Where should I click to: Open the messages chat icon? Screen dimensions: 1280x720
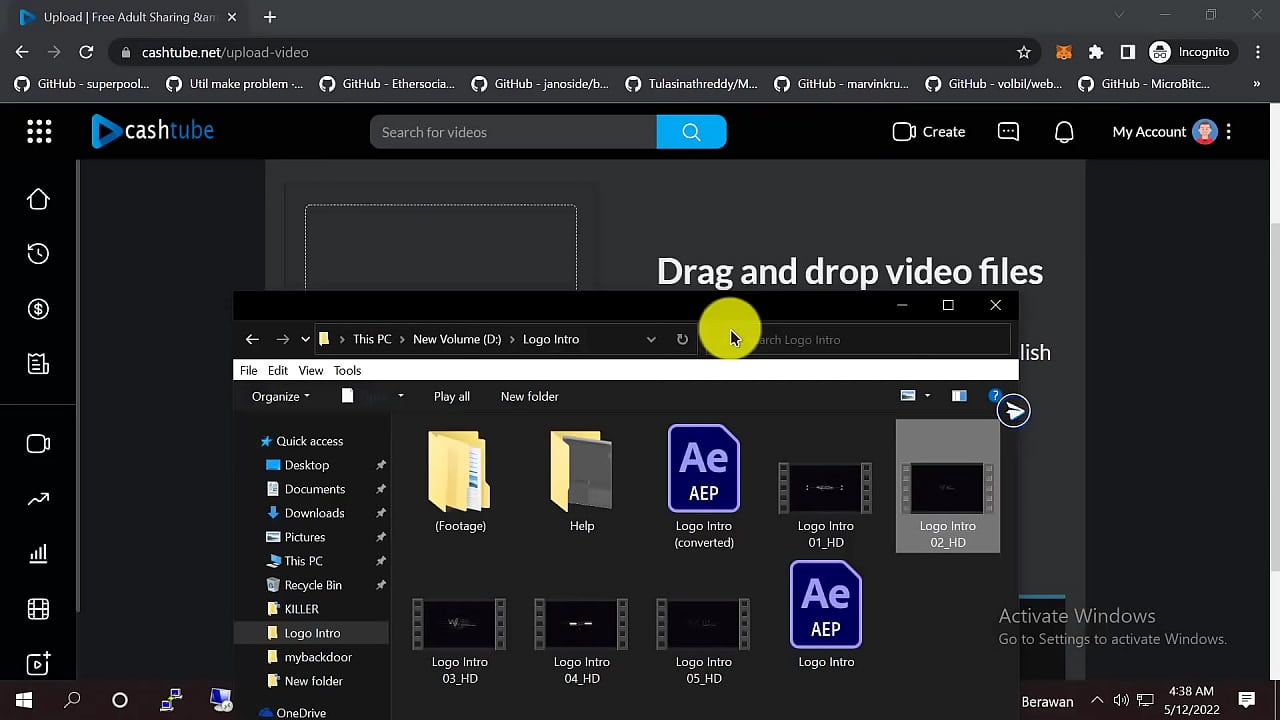1008,132
